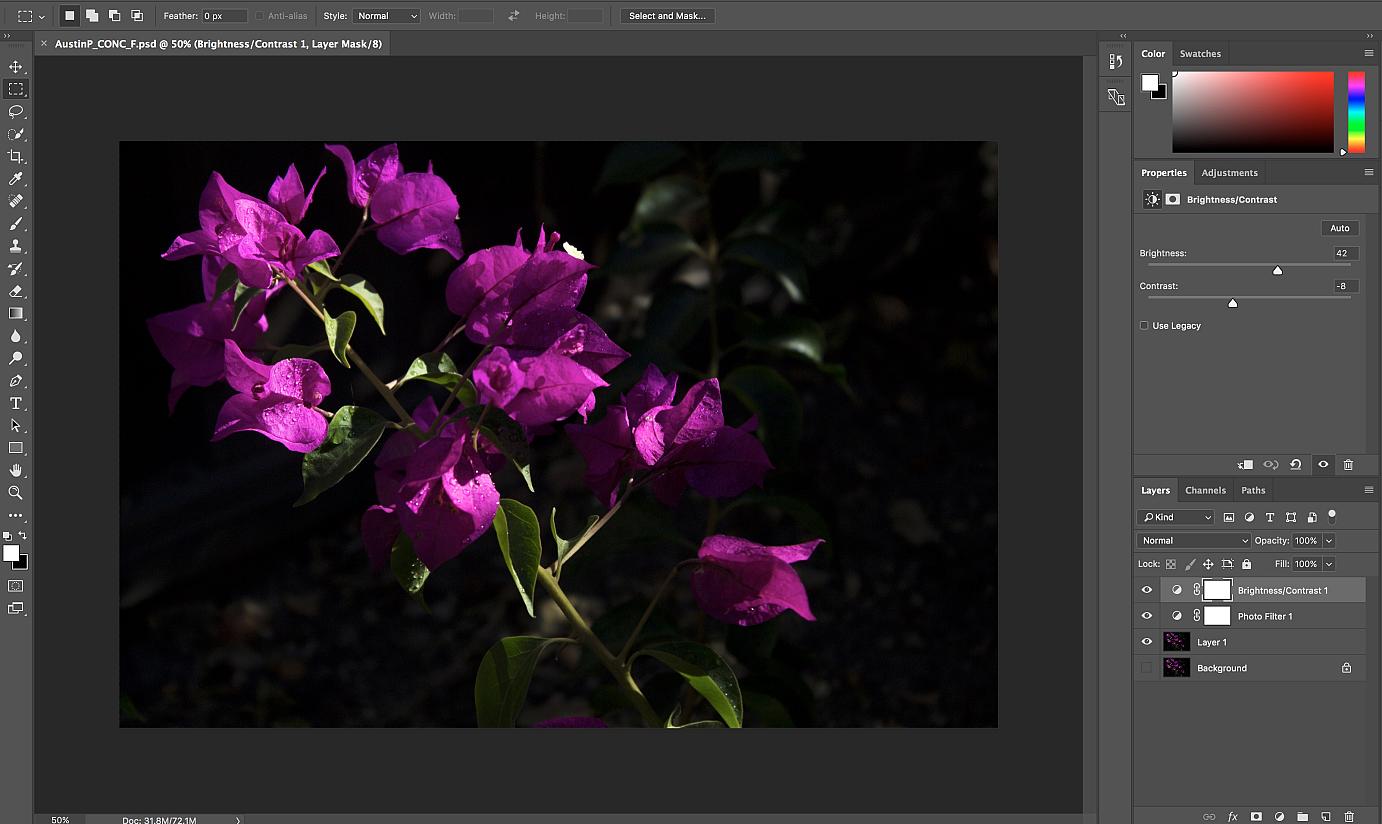Switch to the Paths tab
This screenshot has width=1382, height=824.
point(1253,490)
